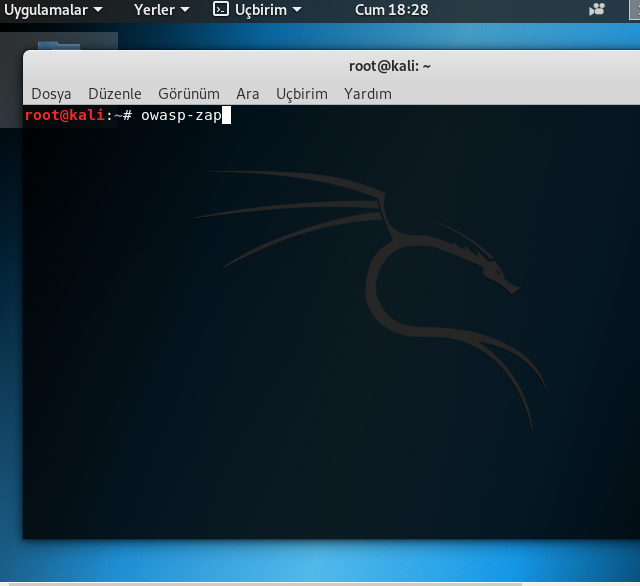Open the Uçbirim menu in the terminal menubar
Screen dimensions: 640x586
coord(302,94)
